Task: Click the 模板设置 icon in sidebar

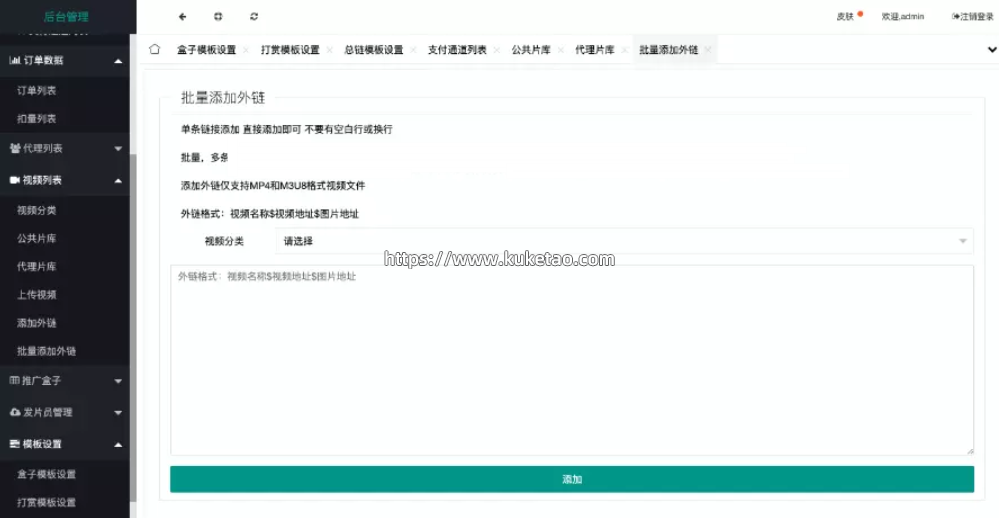Action: point(15,444)
